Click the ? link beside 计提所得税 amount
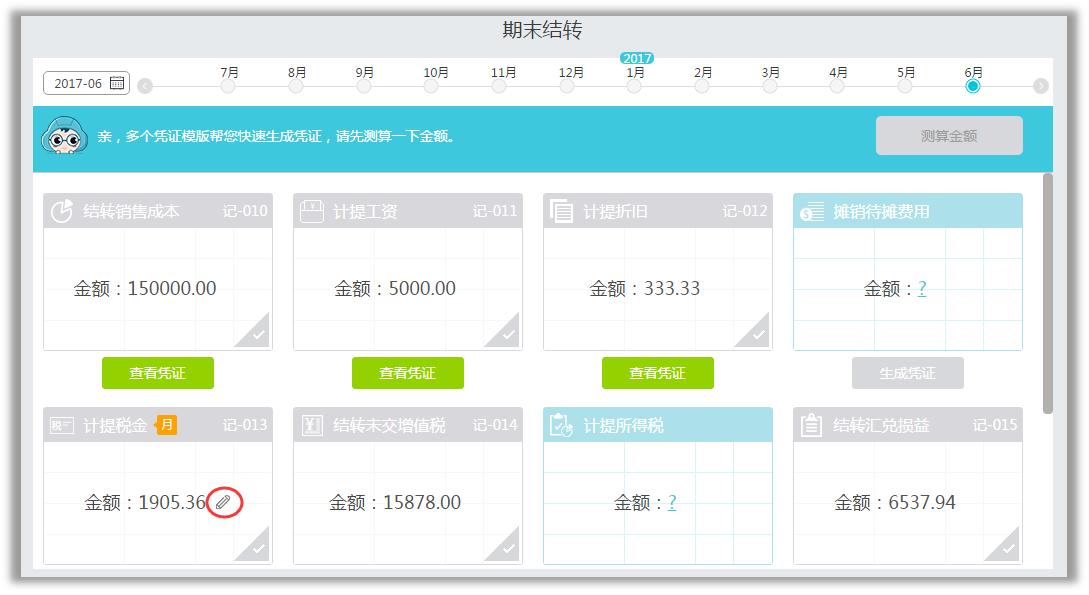Screen dimensions: 1089x595 point(672,502)
